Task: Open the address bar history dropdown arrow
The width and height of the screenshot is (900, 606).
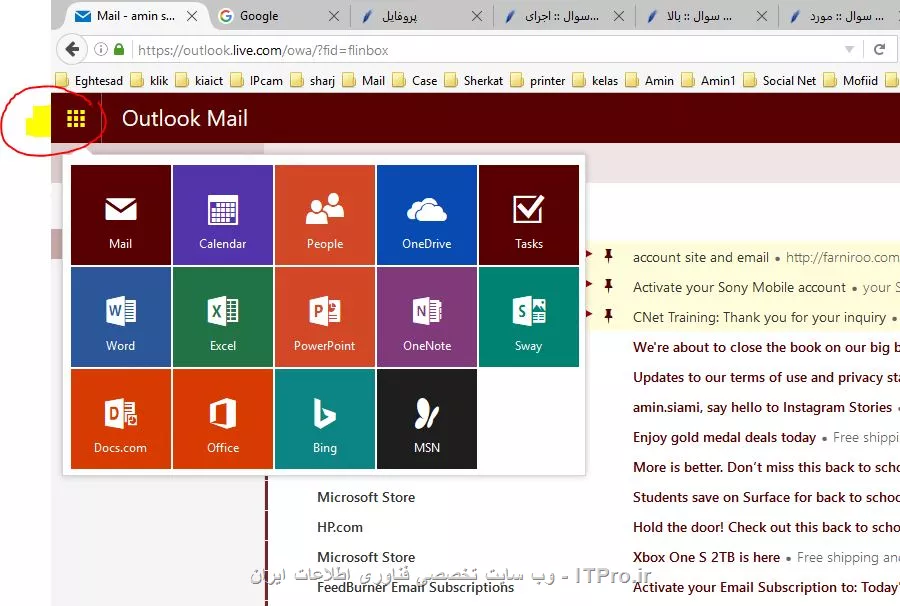Action: click(849, 49)
